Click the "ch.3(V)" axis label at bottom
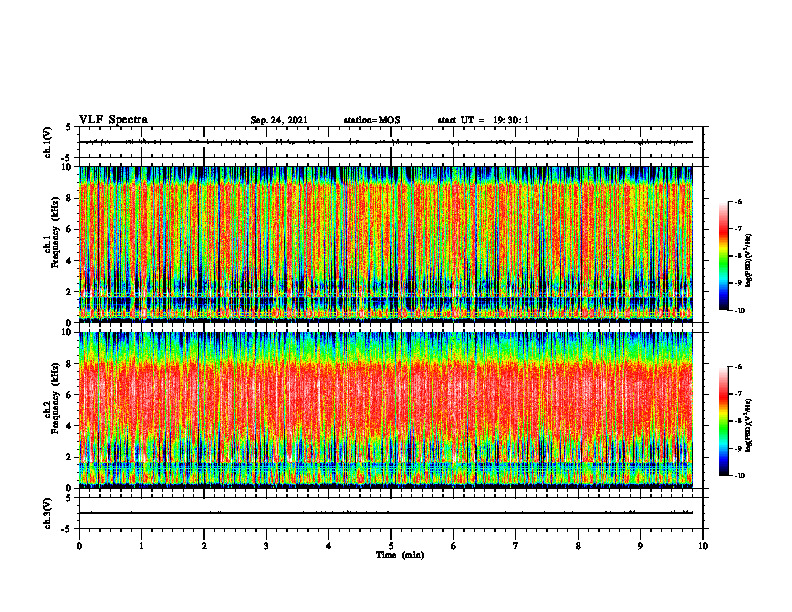Viewport: 792px width, 612px height. 48,513
